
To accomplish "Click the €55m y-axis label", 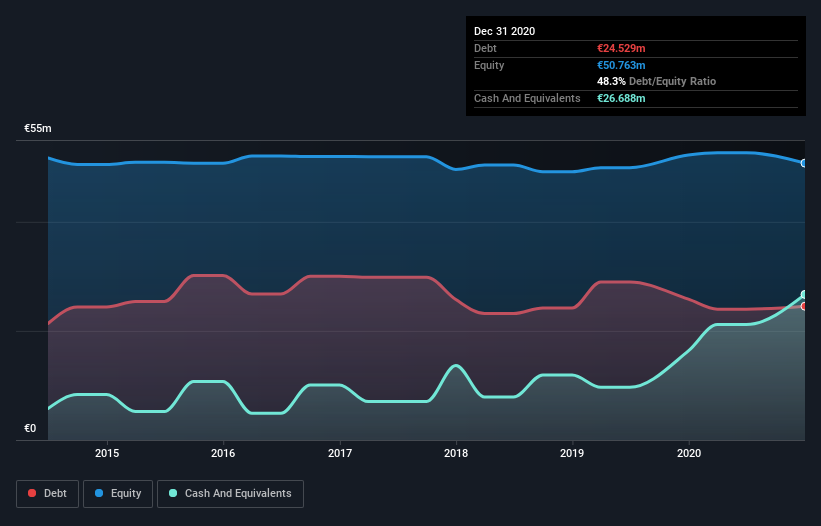I will click(38, 128).
